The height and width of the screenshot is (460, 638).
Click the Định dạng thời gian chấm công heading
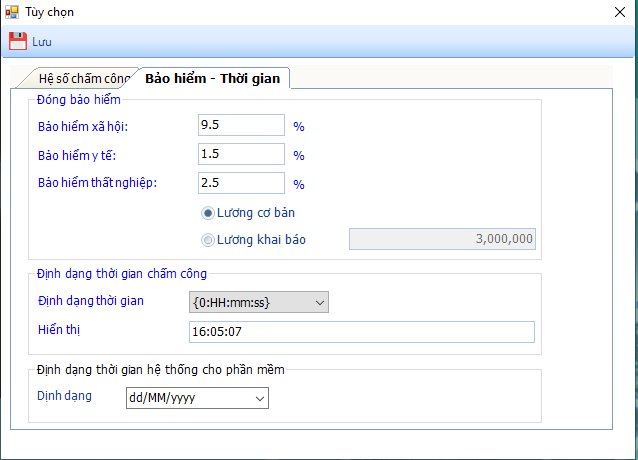click(x=122, y=274)
